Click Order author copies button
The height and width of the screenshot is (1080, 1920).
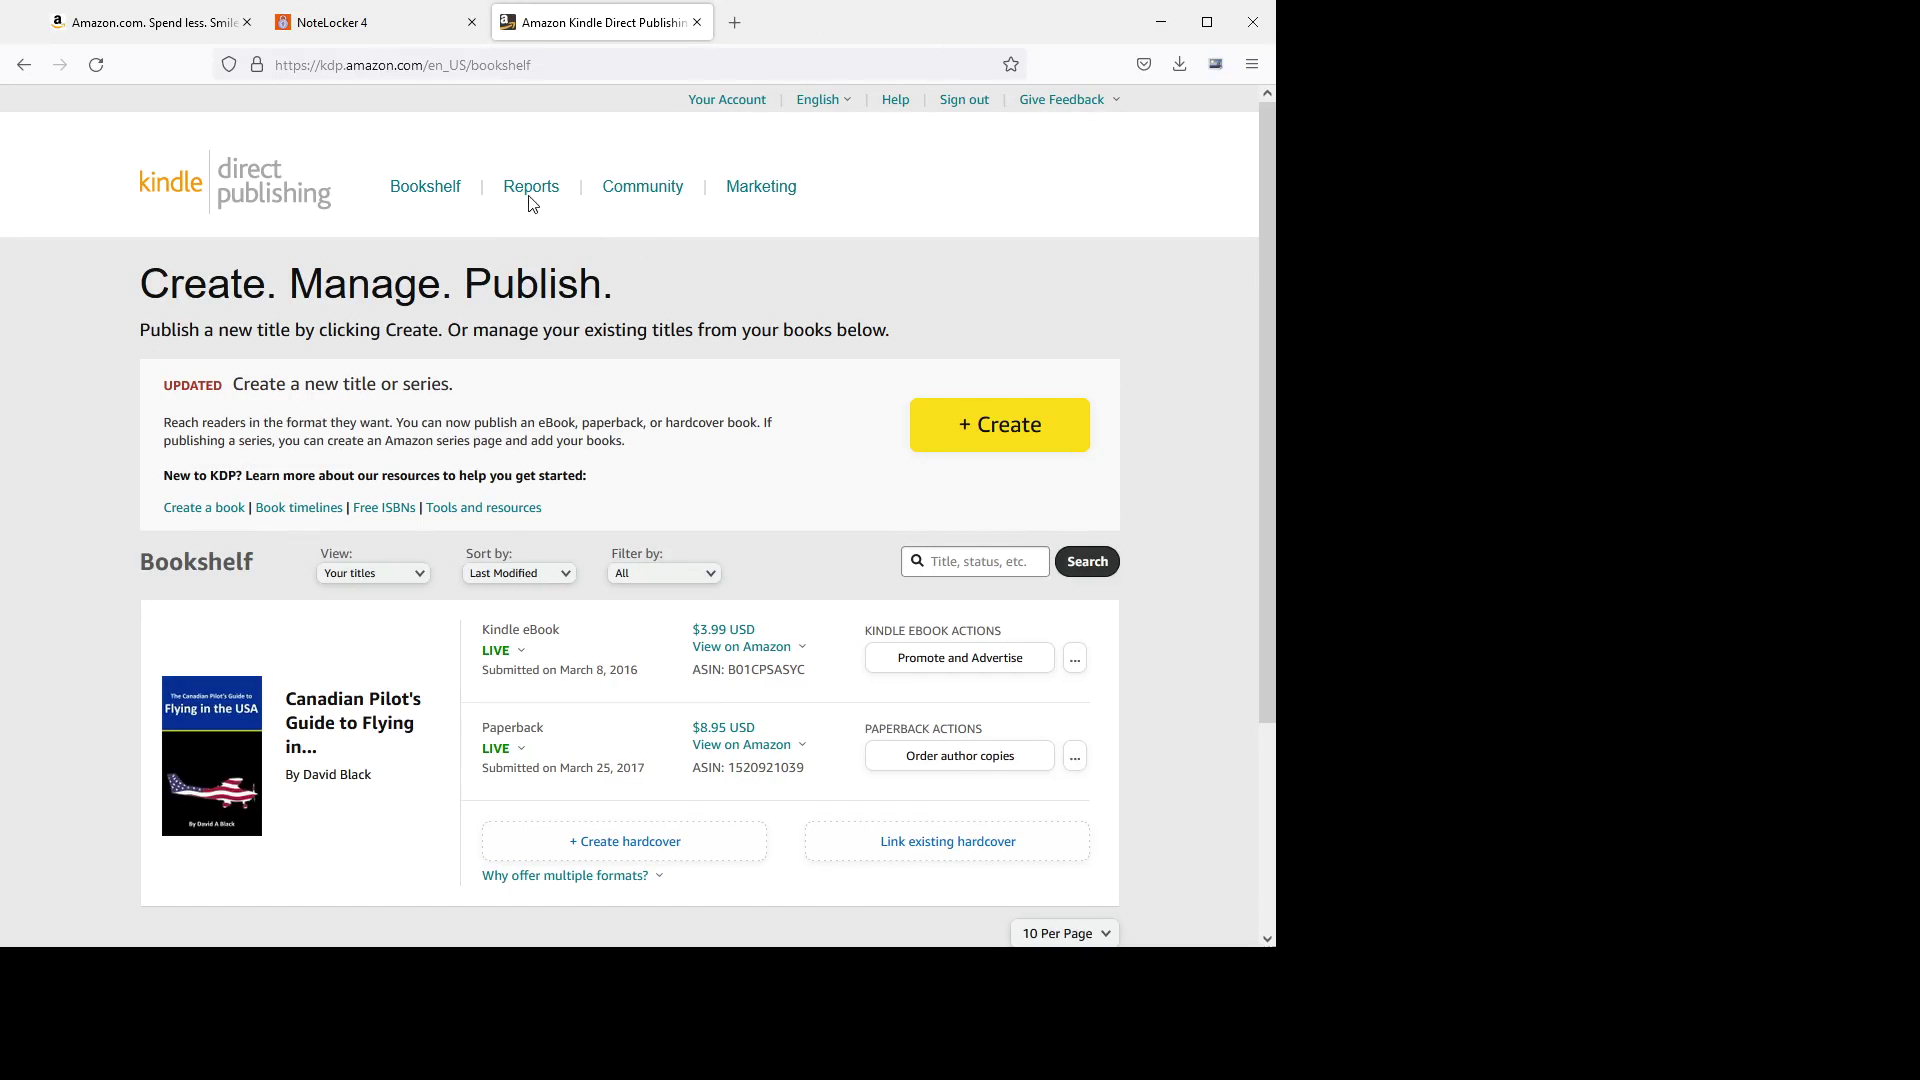point(960,756)
